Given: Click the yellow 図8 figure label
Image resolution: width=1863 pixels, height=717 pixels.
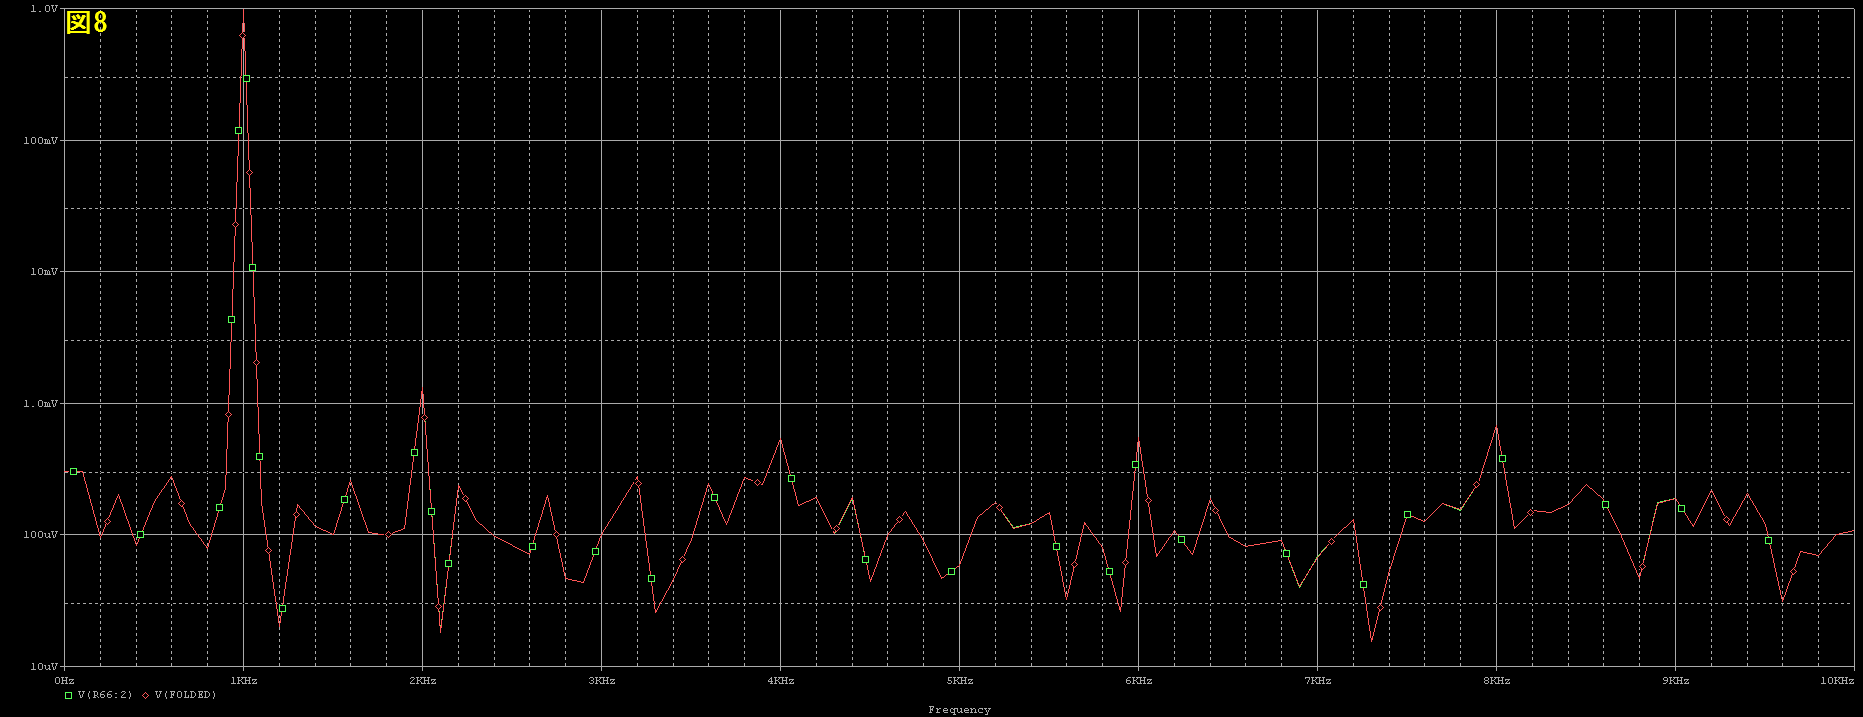Looking at the screenshot, I should click(86, 22).
